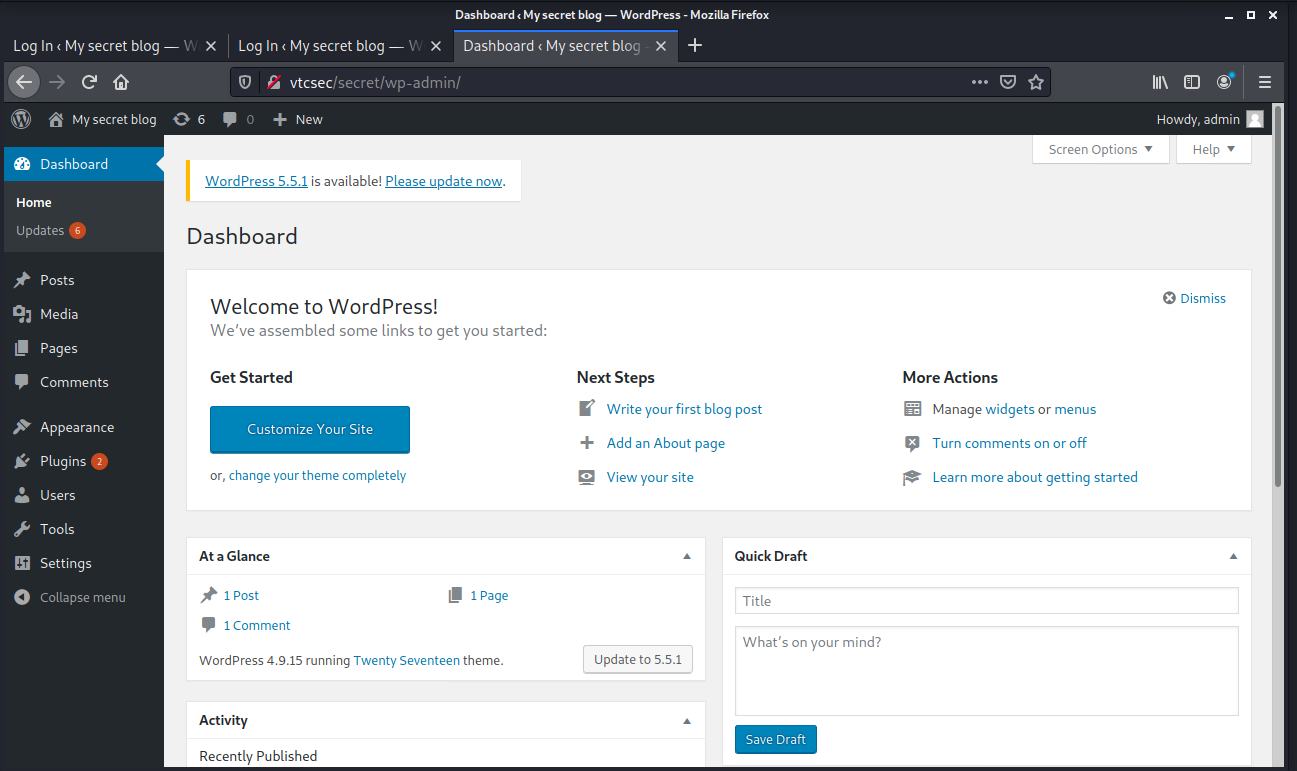Collapse the Quick Draft widget
1297x771 pixels.
pyautogui.click(x=1233, y=556)
